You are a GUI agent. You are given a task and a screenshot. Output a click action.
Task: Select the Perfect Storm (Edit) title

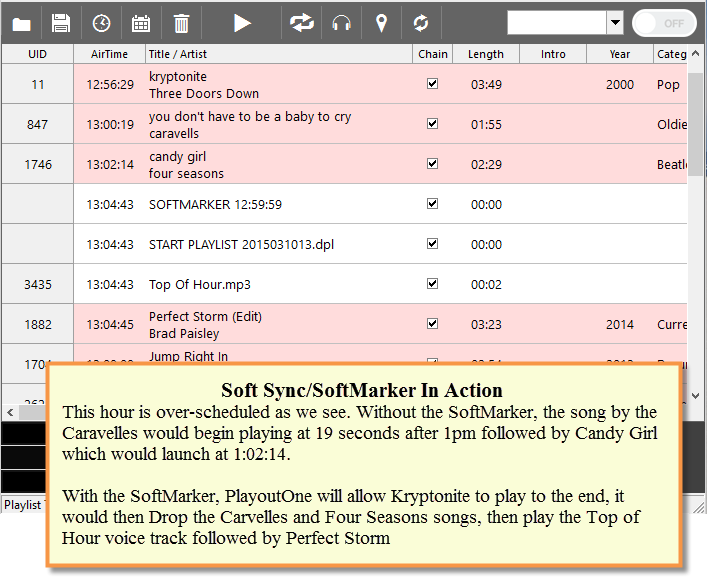(205, 317)
